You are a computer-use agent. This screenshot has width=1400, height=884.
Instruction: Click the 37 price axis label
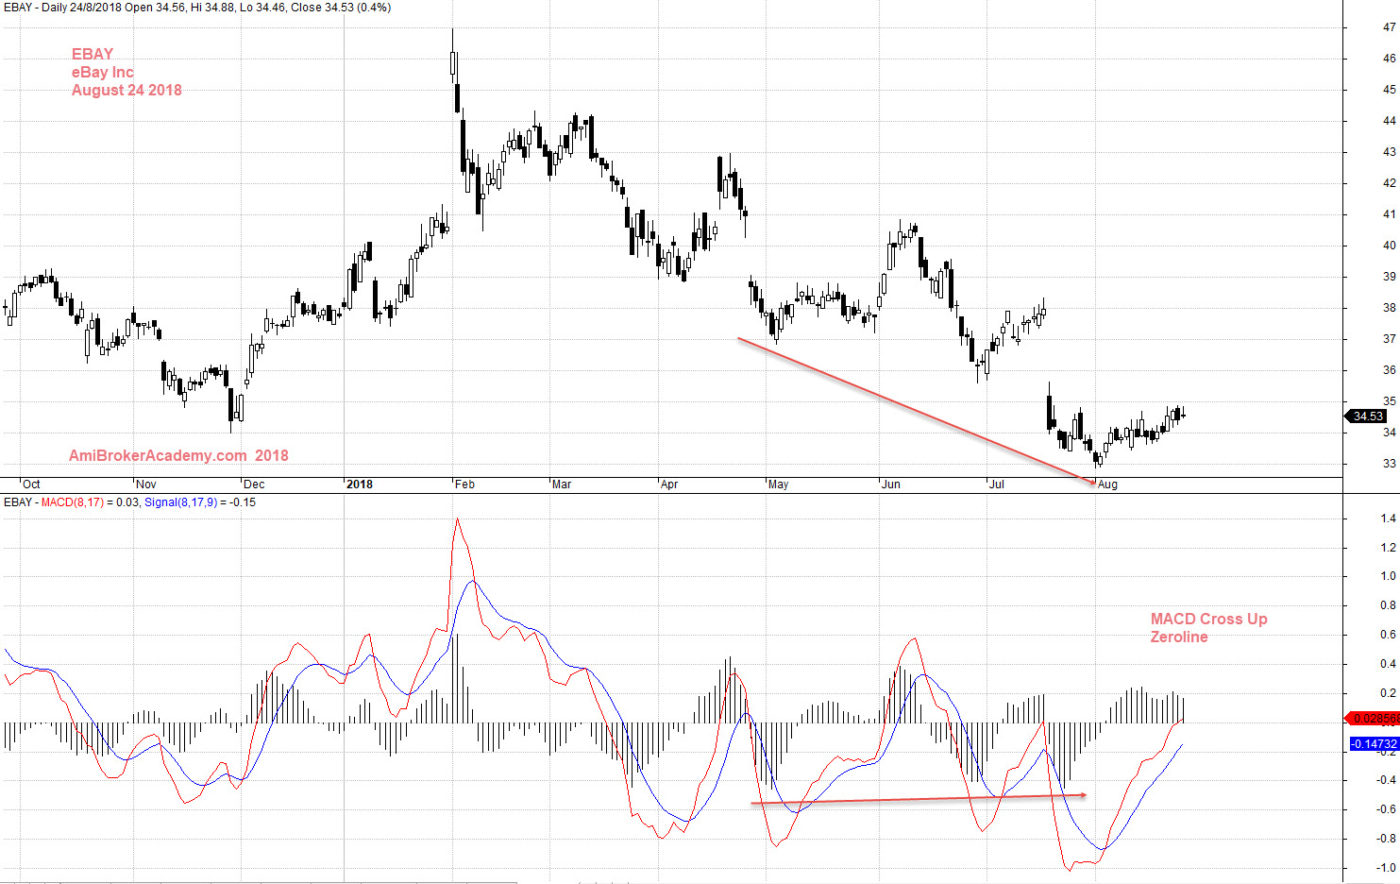(x=1389, y=339)
